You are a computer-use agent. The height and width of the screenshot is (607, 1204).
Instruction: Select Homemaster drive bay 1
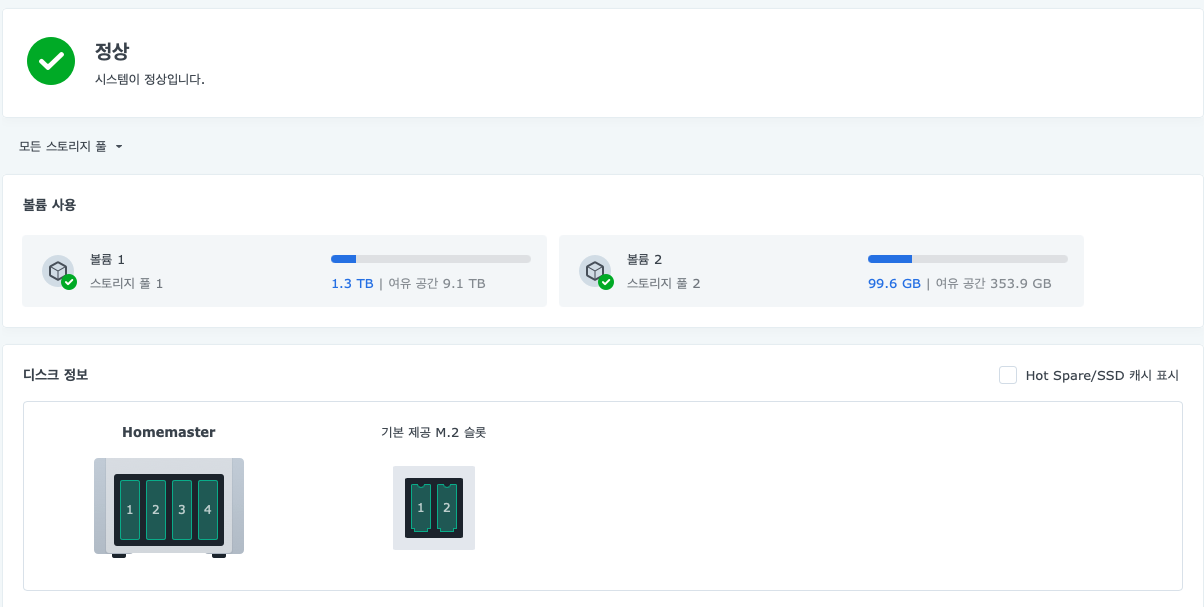[x=130, y=509]
